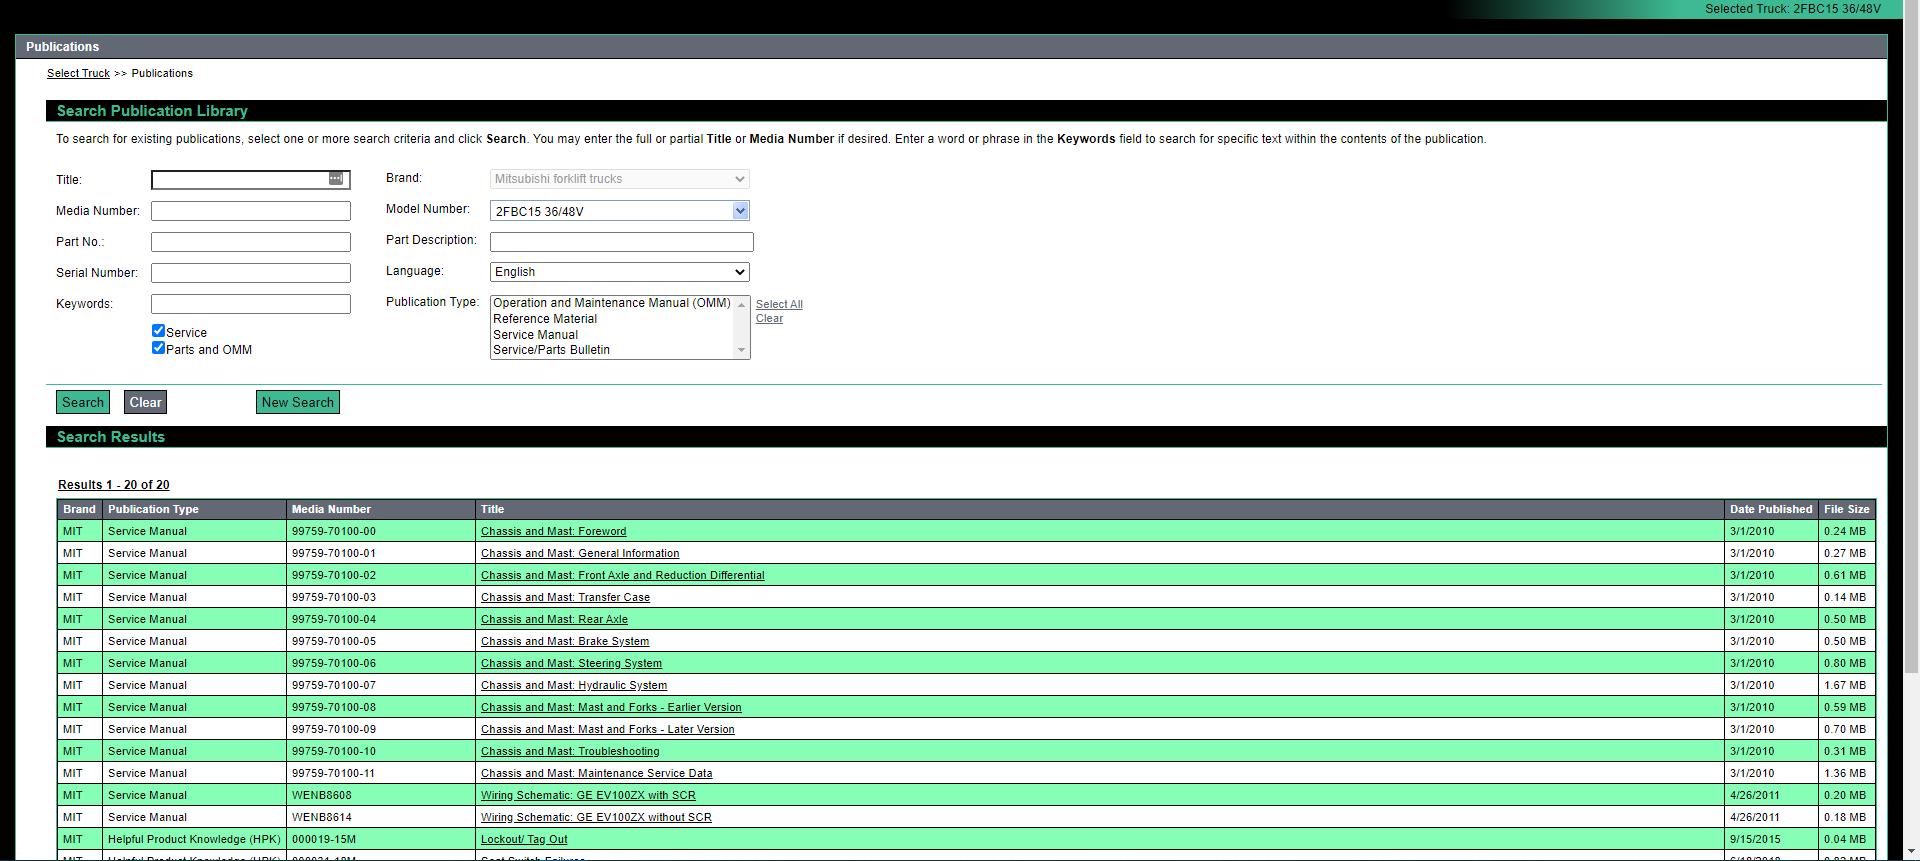Expand the Language dropdown

tap(619, 272)
